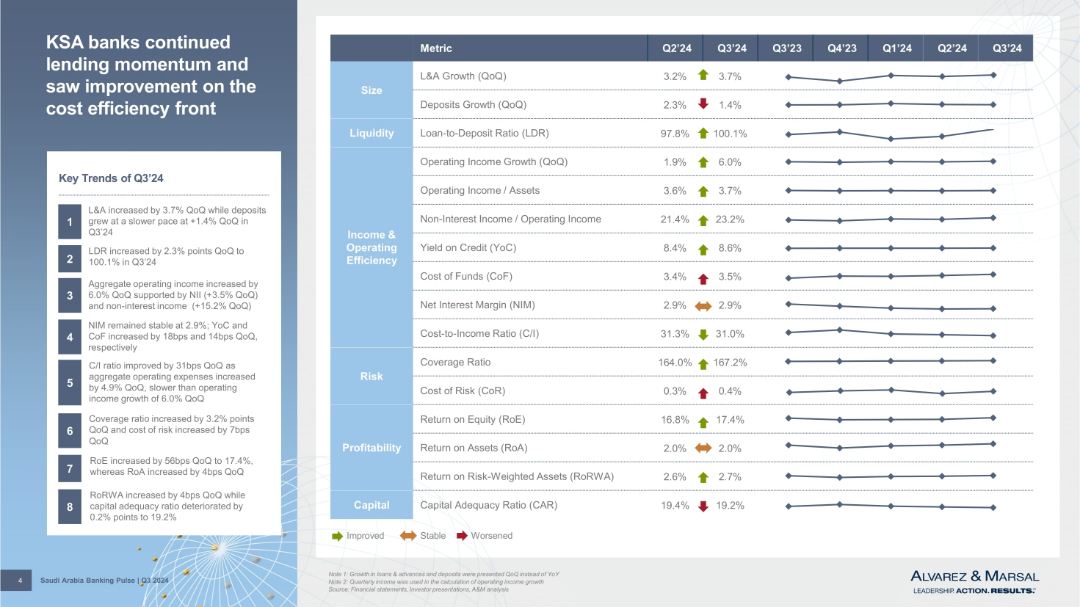
Task: Click the green arrow in Yield on Credit row
Action: click(x=703, y=249)
